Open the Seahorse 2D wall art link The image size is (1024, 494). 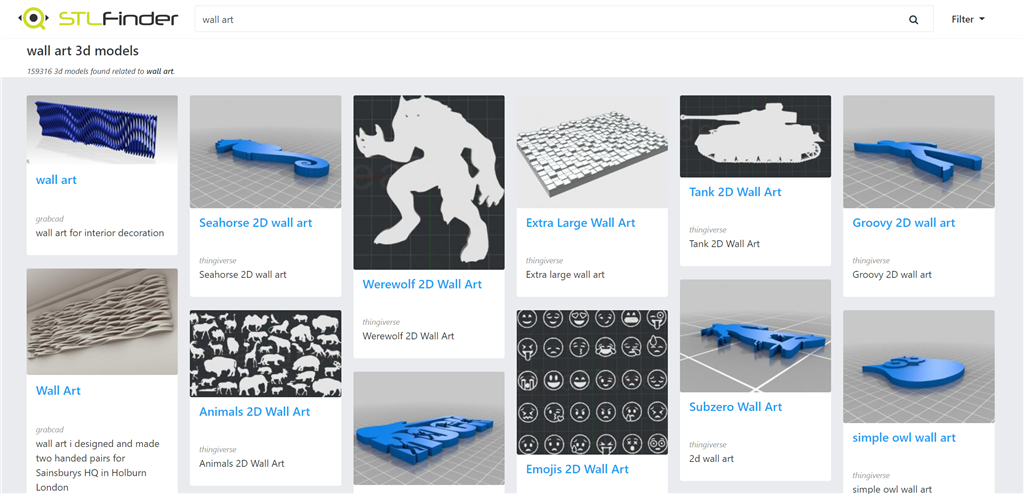point(255,223)
